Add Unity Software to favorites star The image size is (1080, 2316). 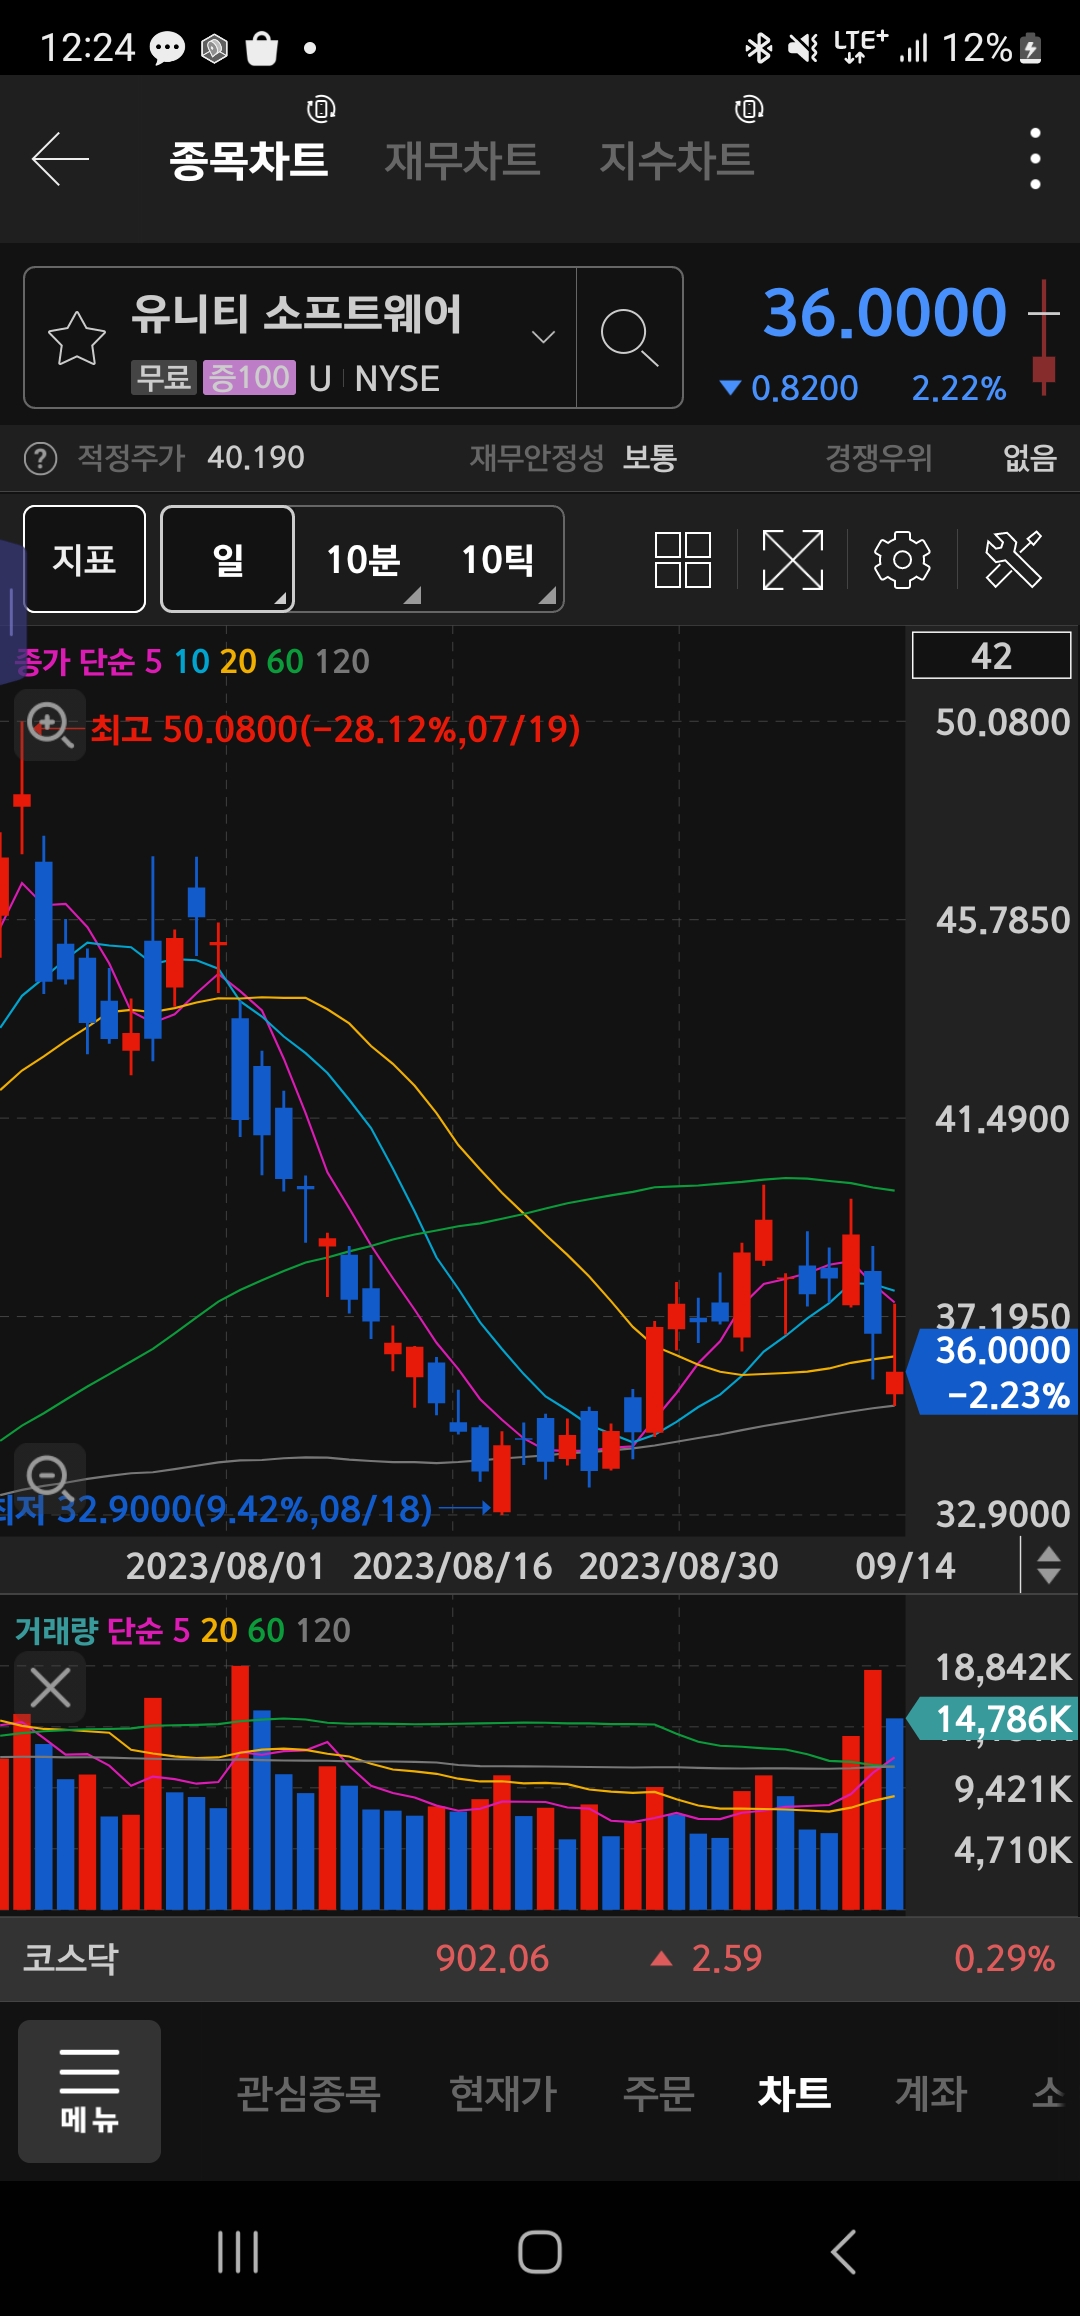tap(77, 338)
